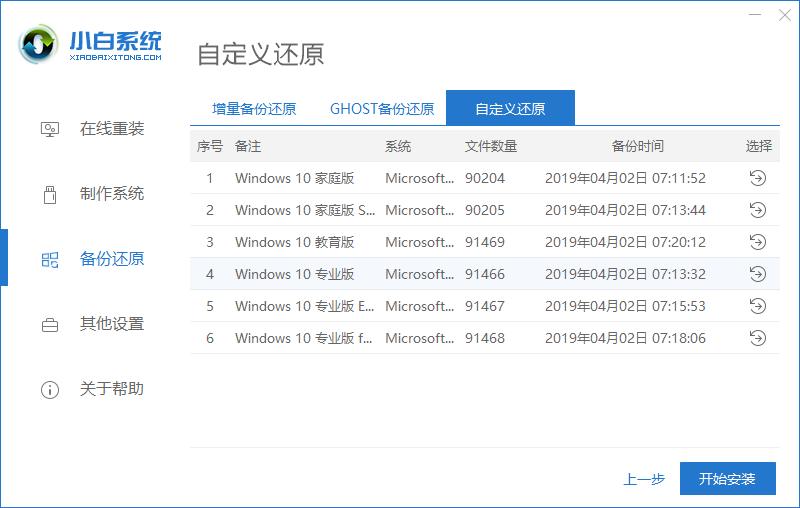Choose restore icon for Windows 10 专业版 row 4
Image resolution: width=800 pixels, height=508 pixels.
(x=758, y=274)
